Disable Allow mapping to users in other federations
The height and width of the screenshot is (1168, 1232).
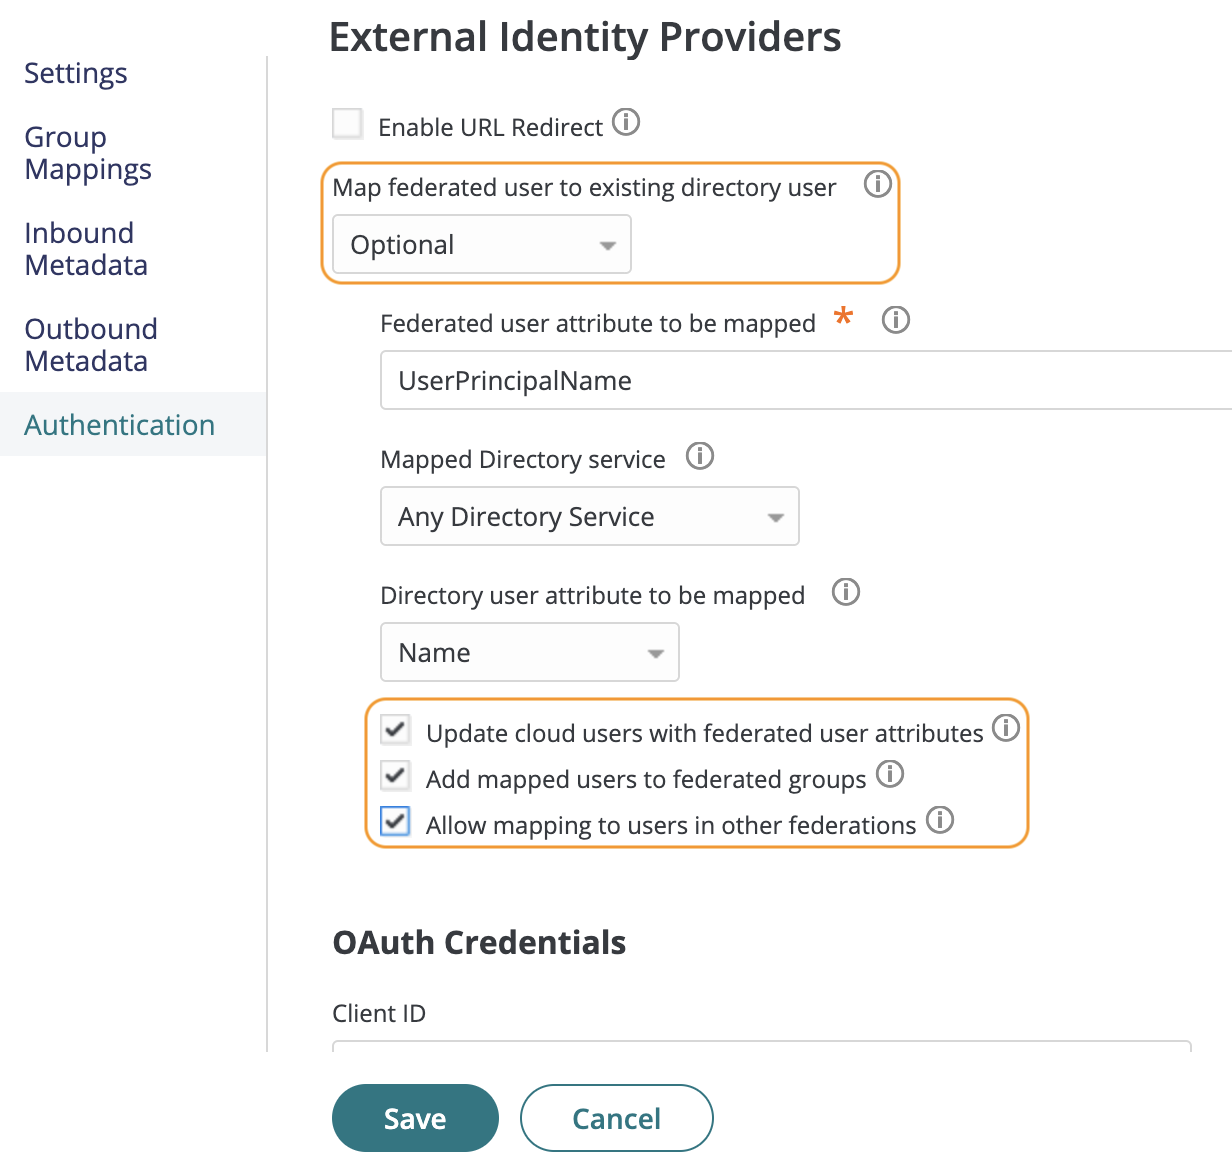pos(395,821)
